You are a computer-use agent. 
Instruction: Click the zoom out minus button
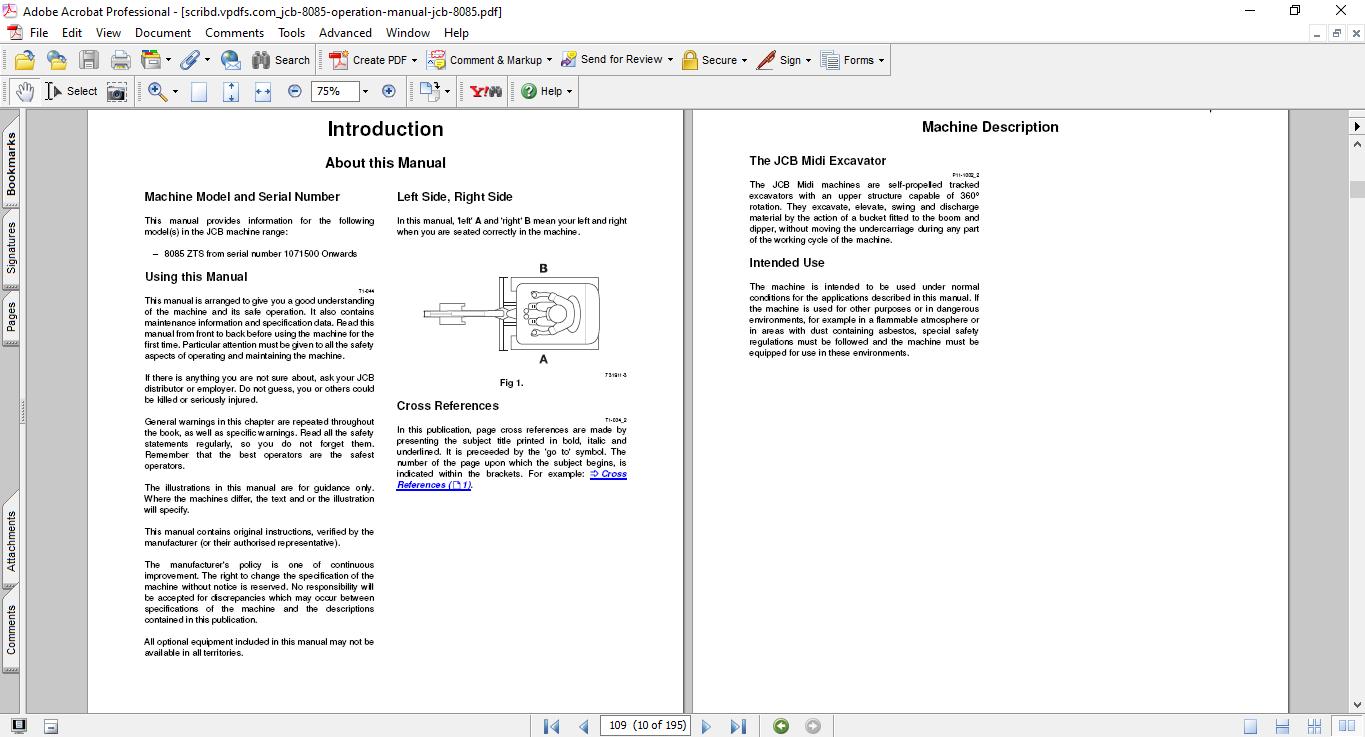pos(295,91)
